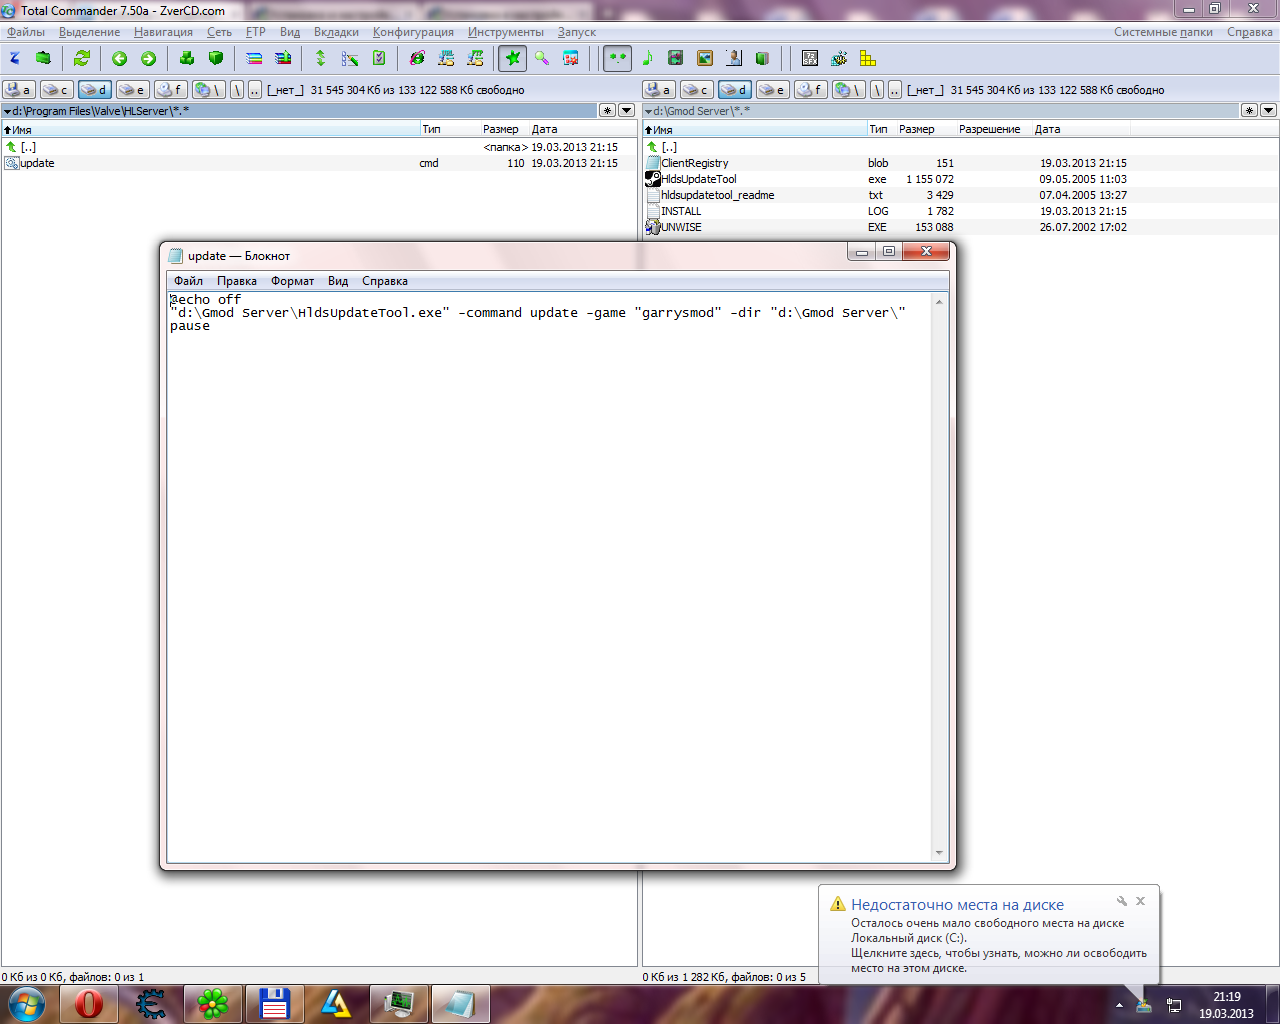Go to parent with left panel '..' button
1280x1024 pixels.
click(x=255, y=90)
